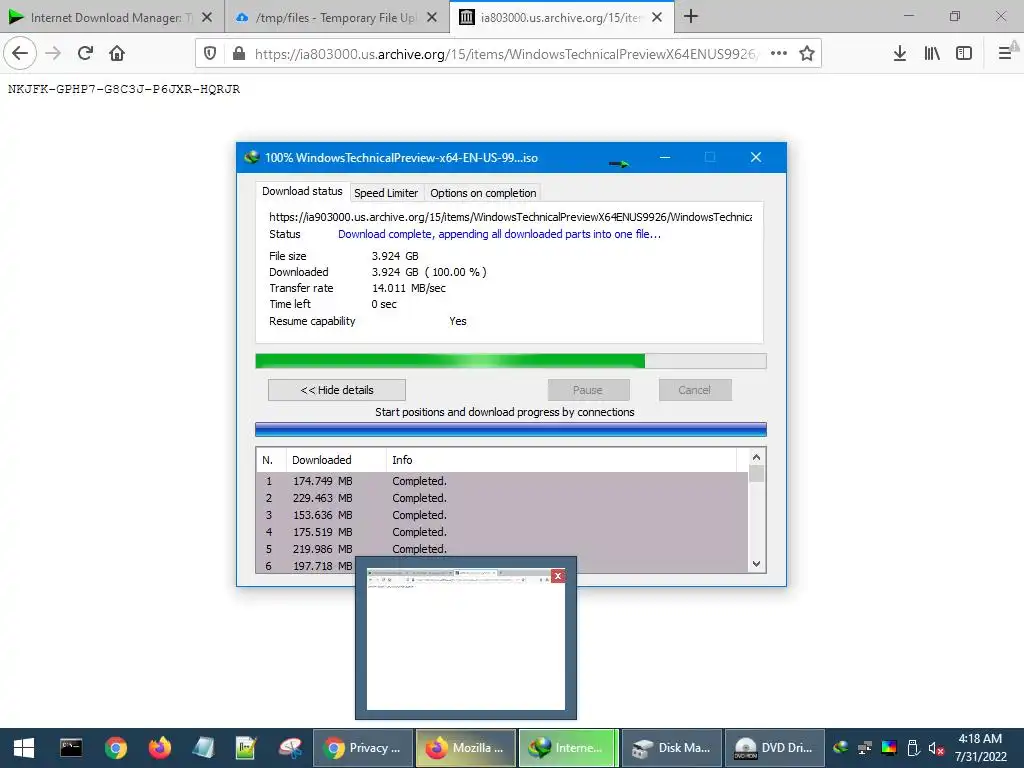Open a new tab with the plus button
Image resolution: width=1024 pixels, height=768 pixels.
click(691, 17)
